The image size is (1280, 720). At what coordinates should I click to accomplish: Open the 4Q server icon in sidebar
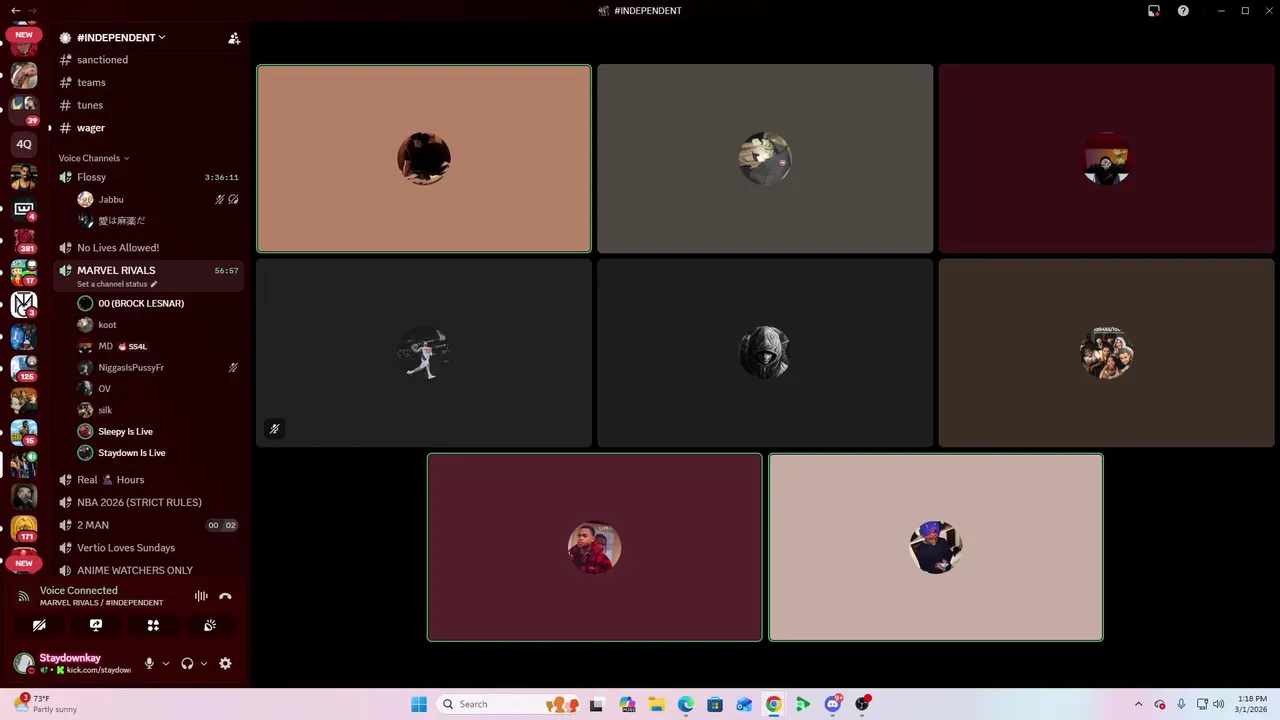coord(24,144)
